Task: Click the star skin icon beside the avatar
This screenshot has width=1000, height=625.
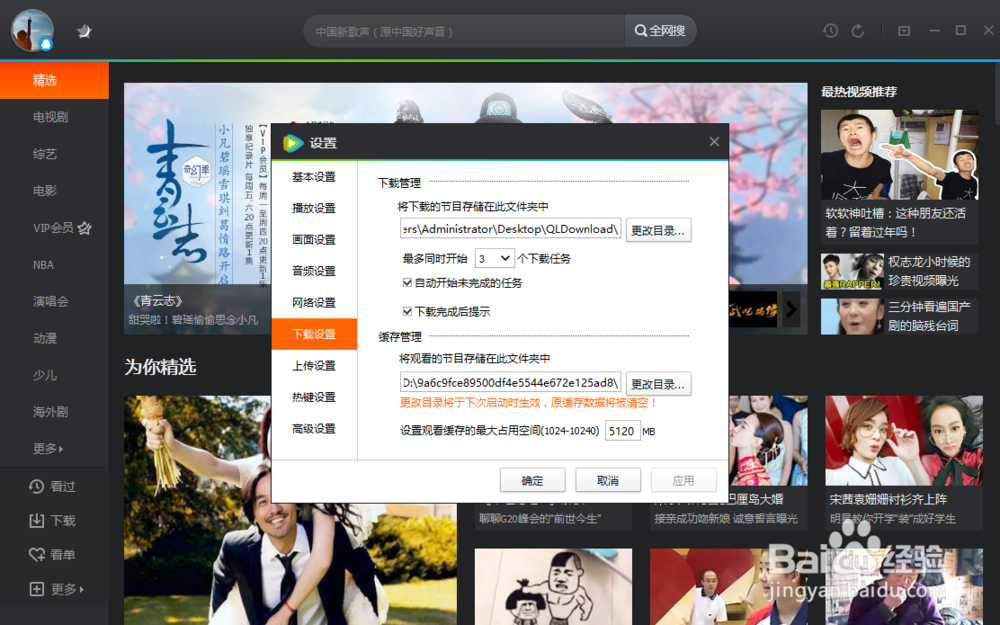Action: pos(84,30)
